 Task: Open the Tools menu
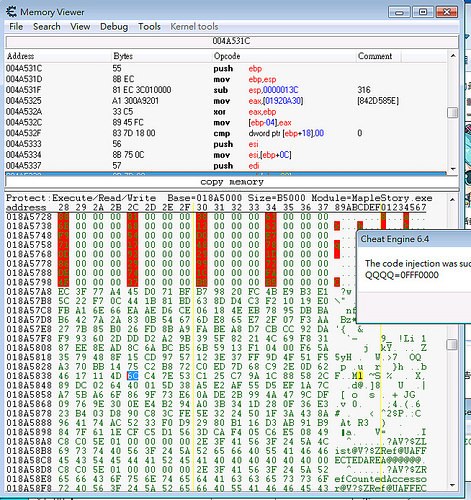pyautogui.click(x=149, y=26)
